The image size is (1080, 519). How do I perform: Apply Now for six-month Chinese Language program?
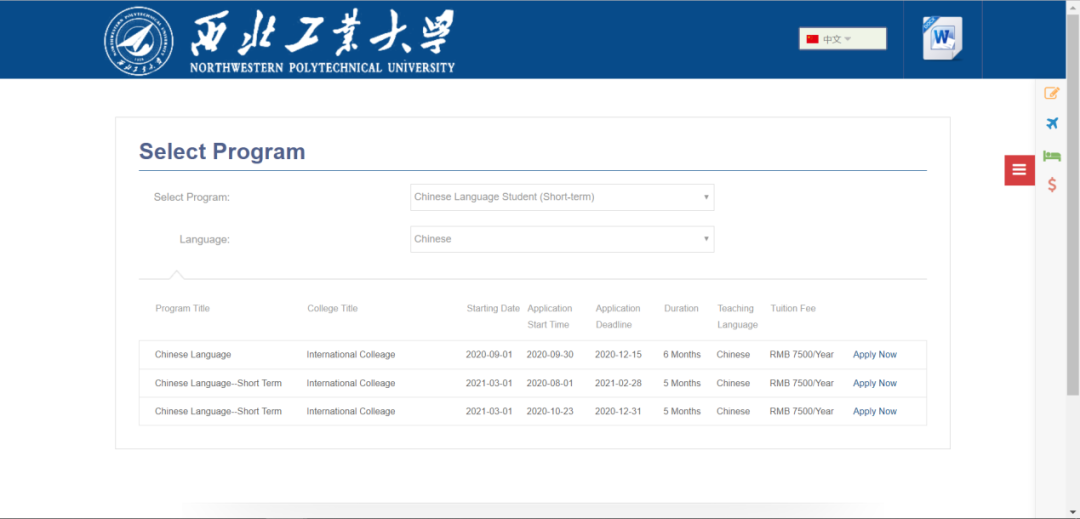875,354
